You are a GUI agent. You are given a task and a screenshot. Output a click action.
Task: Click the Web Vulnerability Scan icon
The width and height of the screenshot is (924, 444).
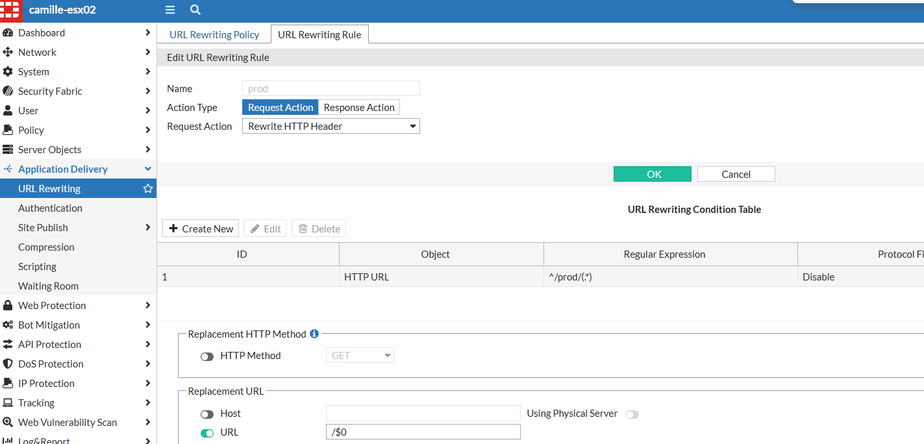(8, 423)
